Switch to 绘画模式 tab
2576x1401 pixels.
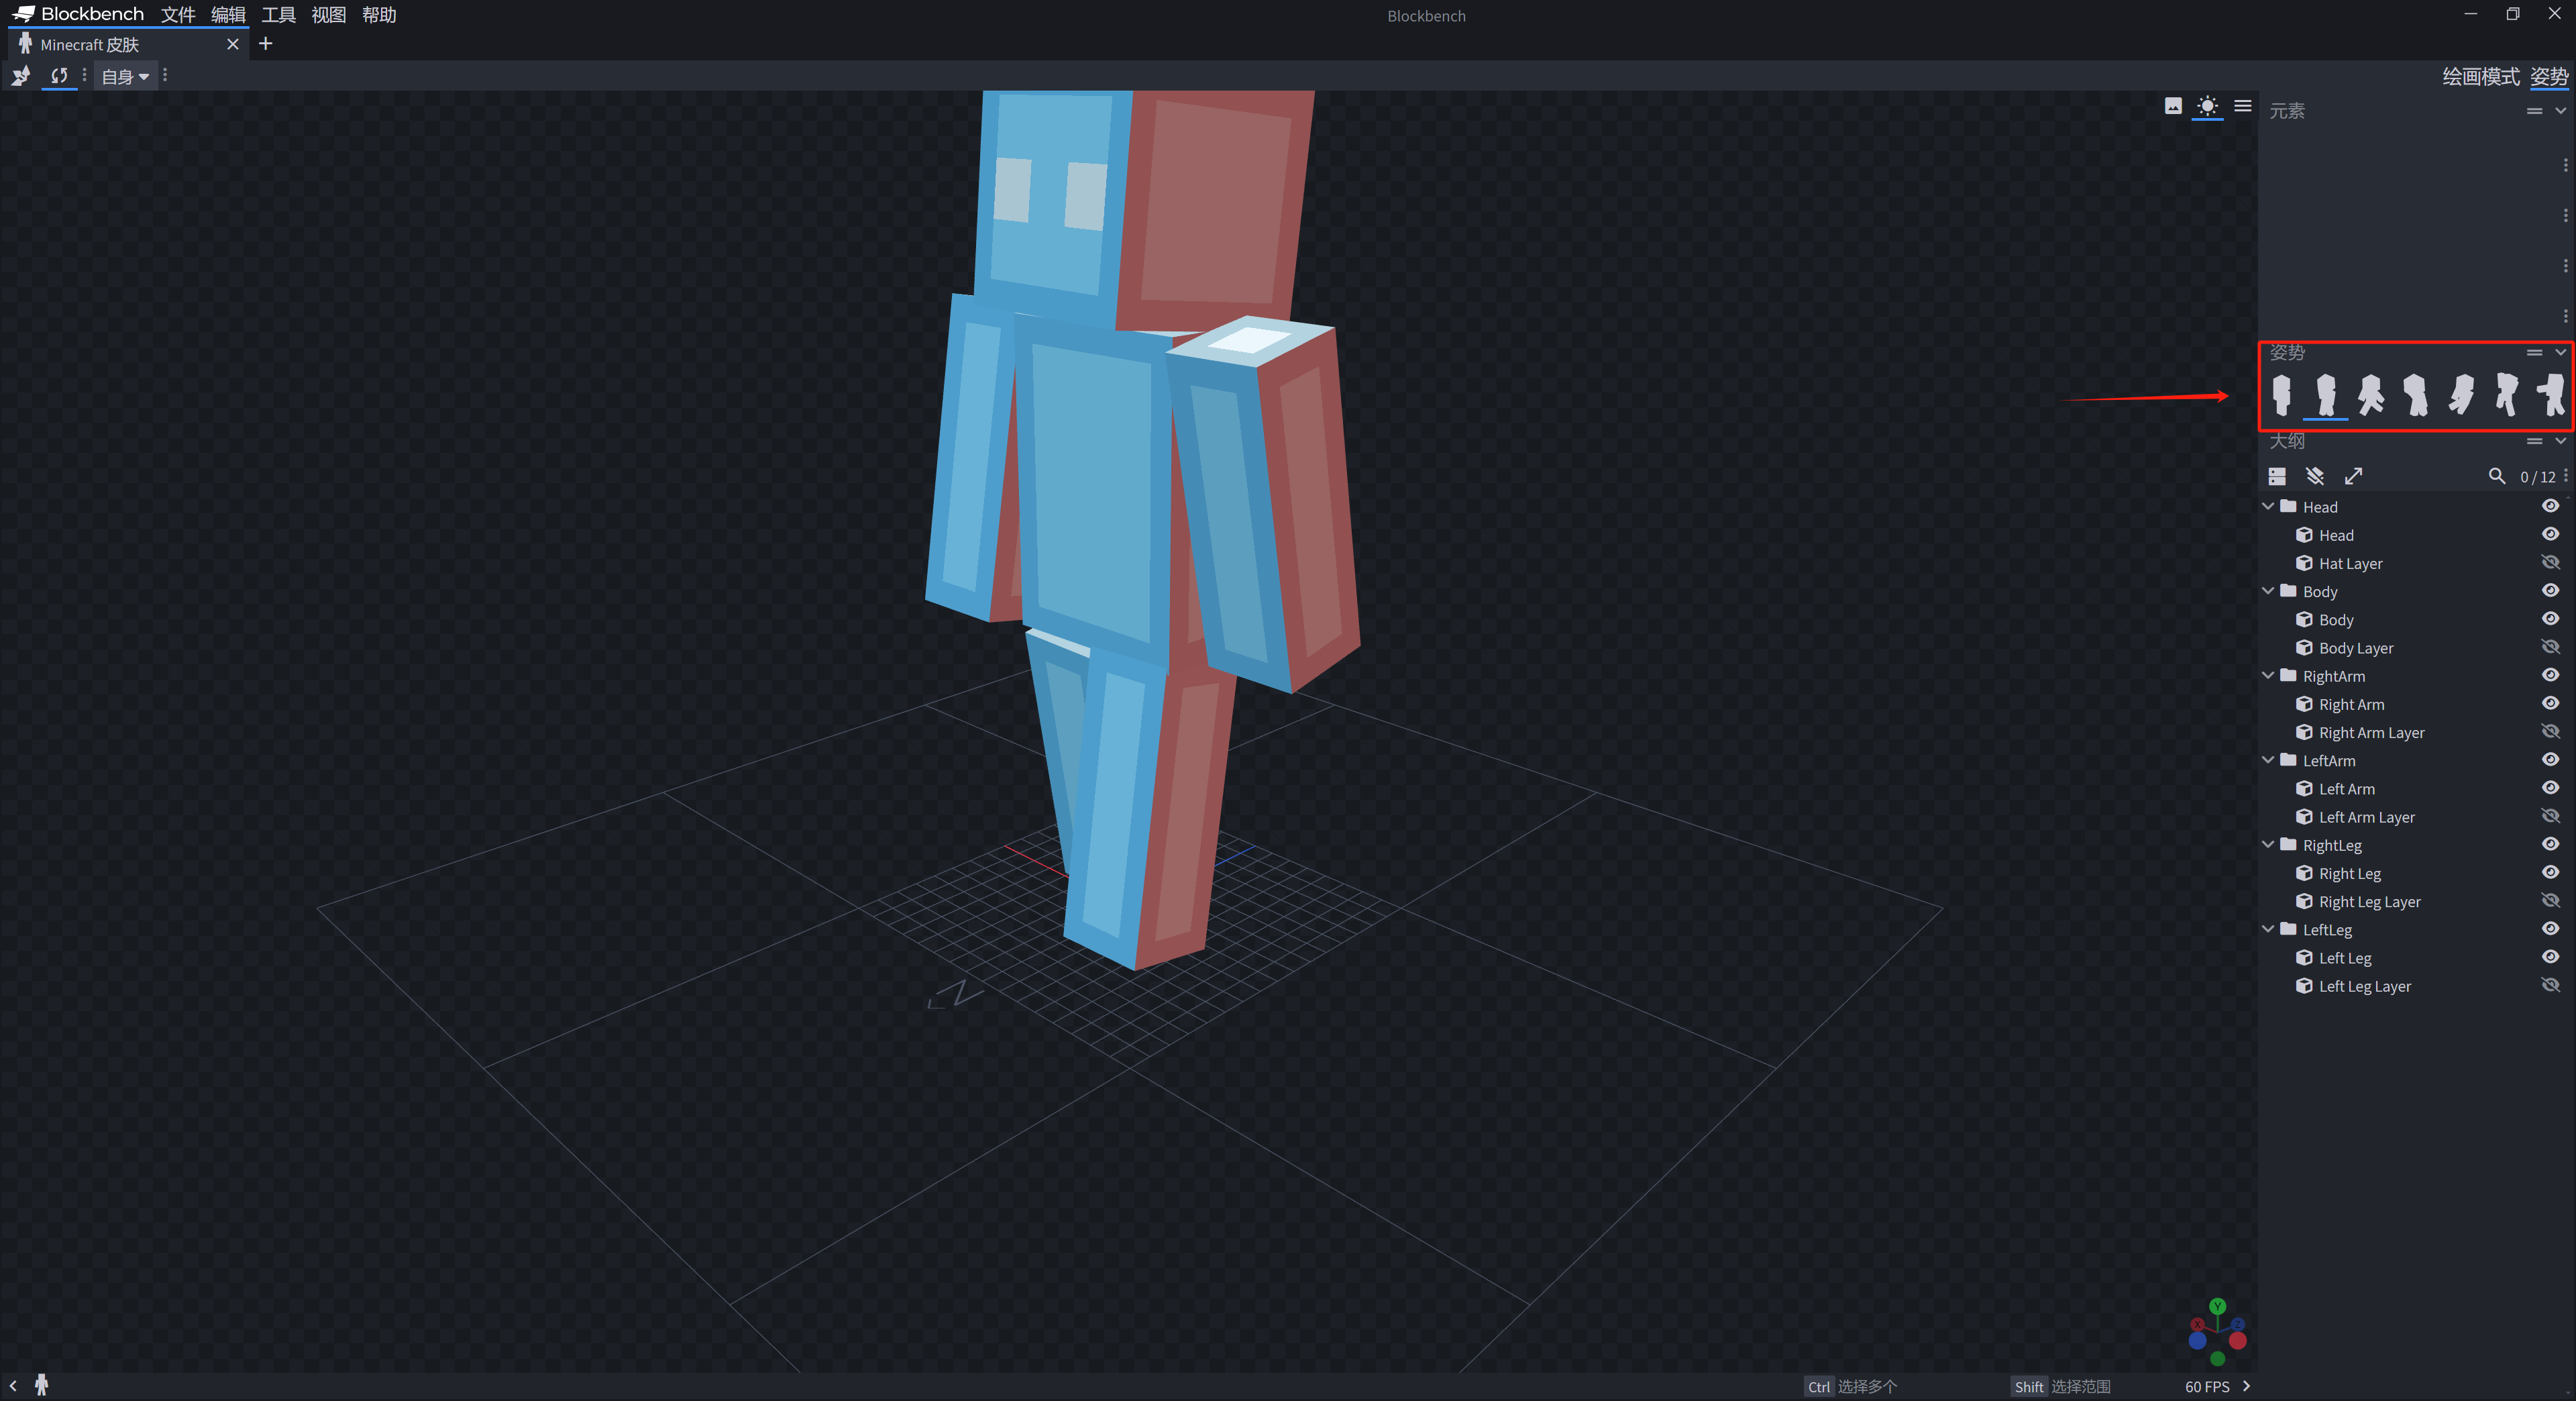click(x=2480, y=77)
